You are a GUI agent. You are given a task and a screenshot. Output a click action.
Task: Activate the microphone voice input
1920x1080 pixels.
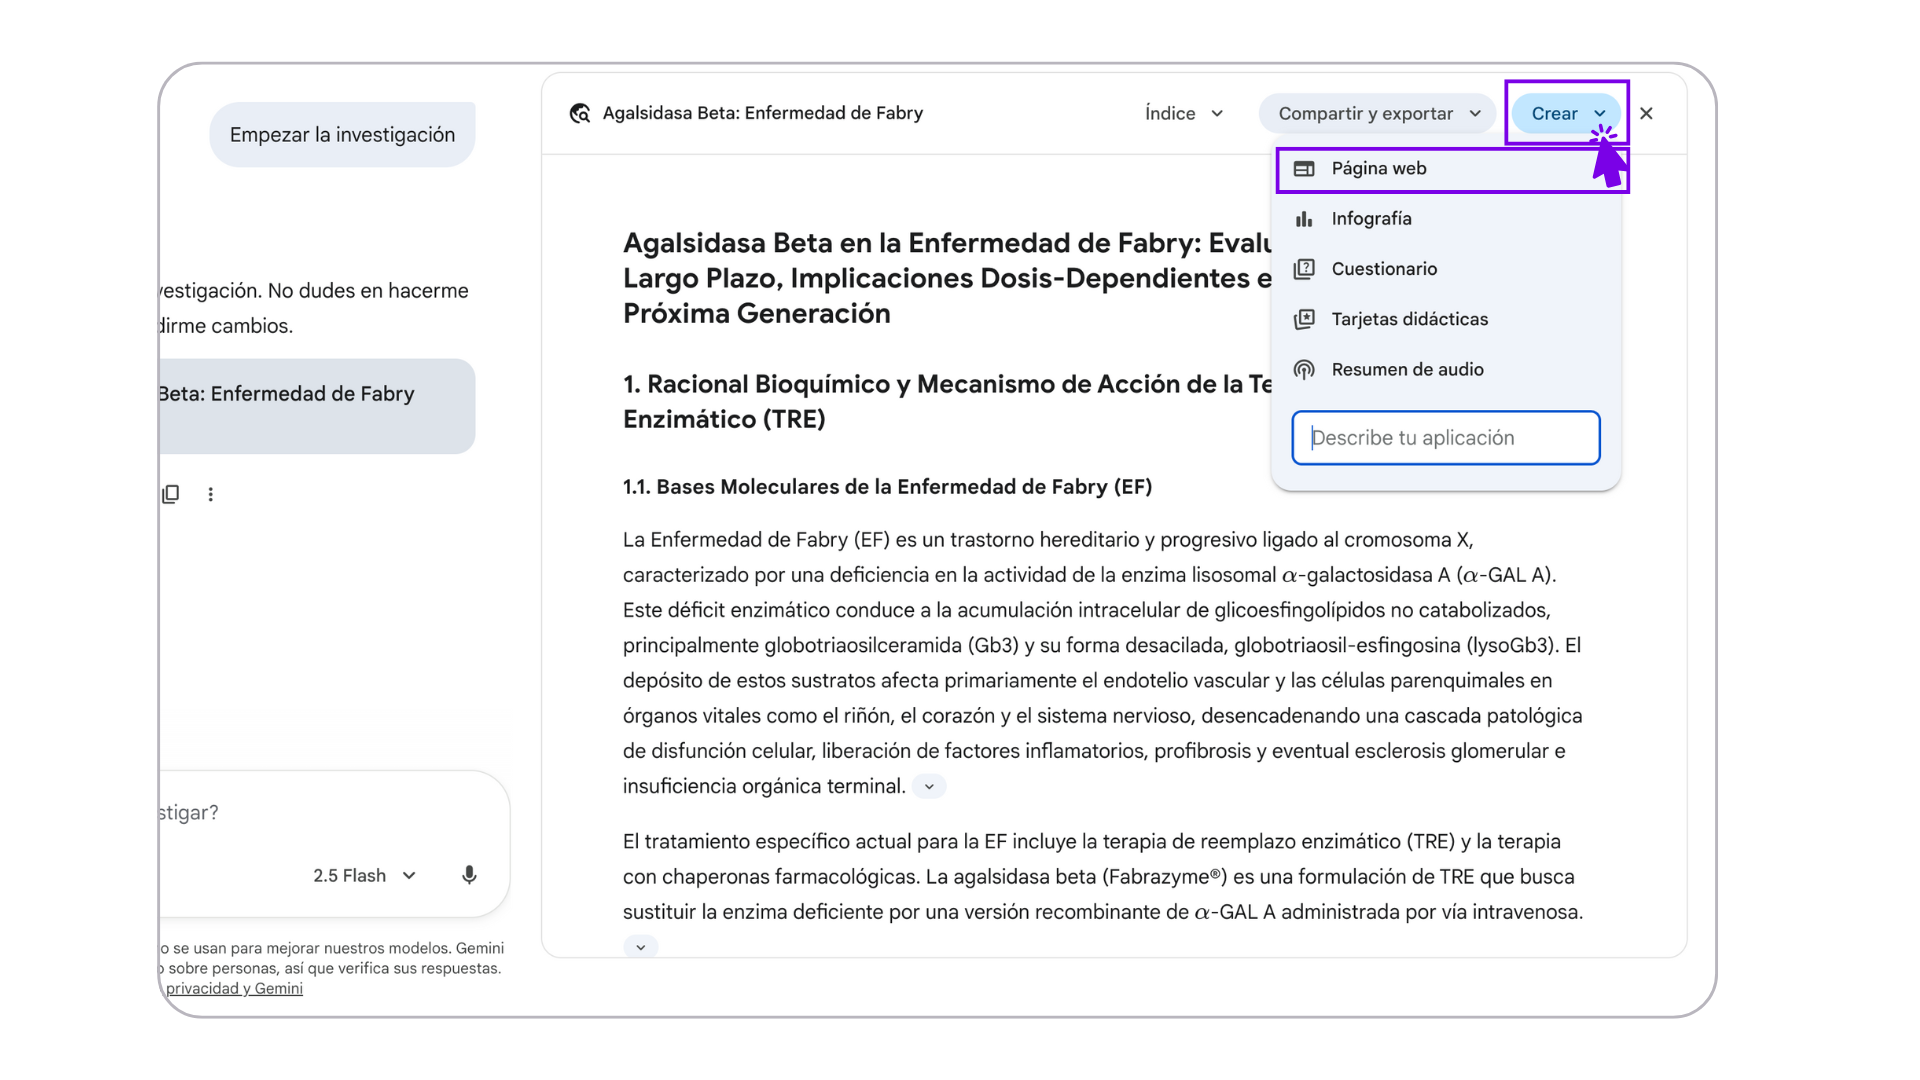click(x=469, y=876)
